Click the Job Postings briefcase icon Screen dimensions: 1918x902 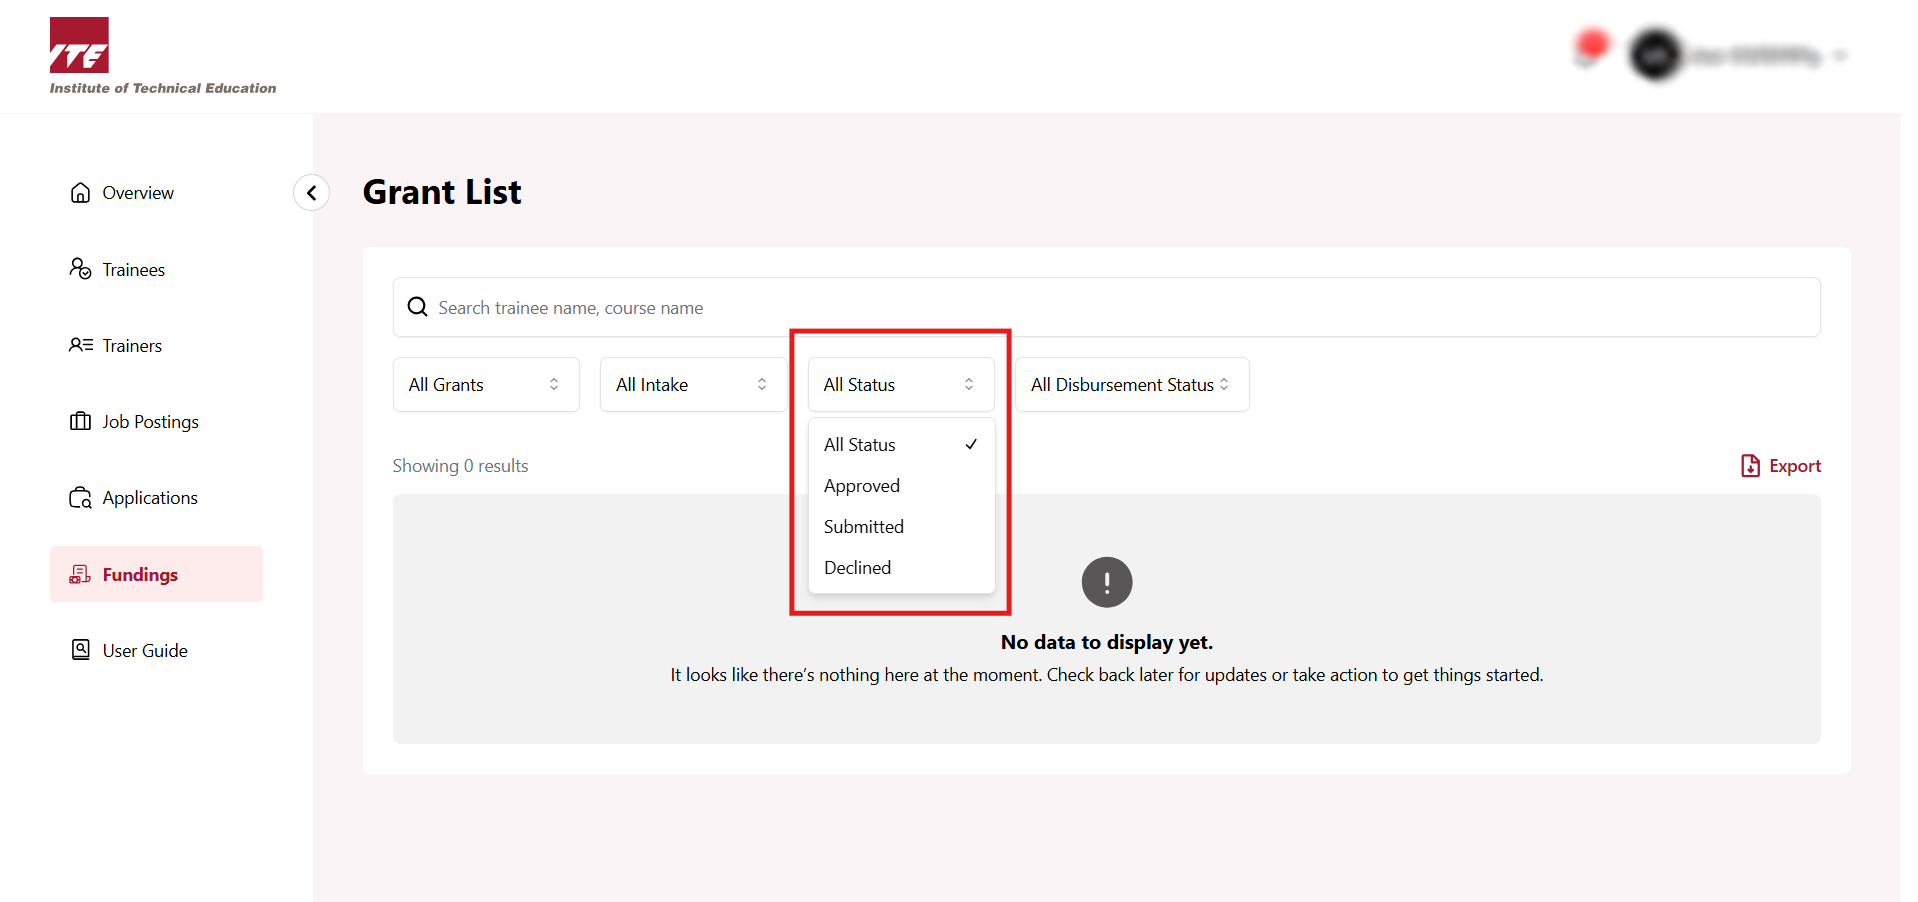point(80,421)
